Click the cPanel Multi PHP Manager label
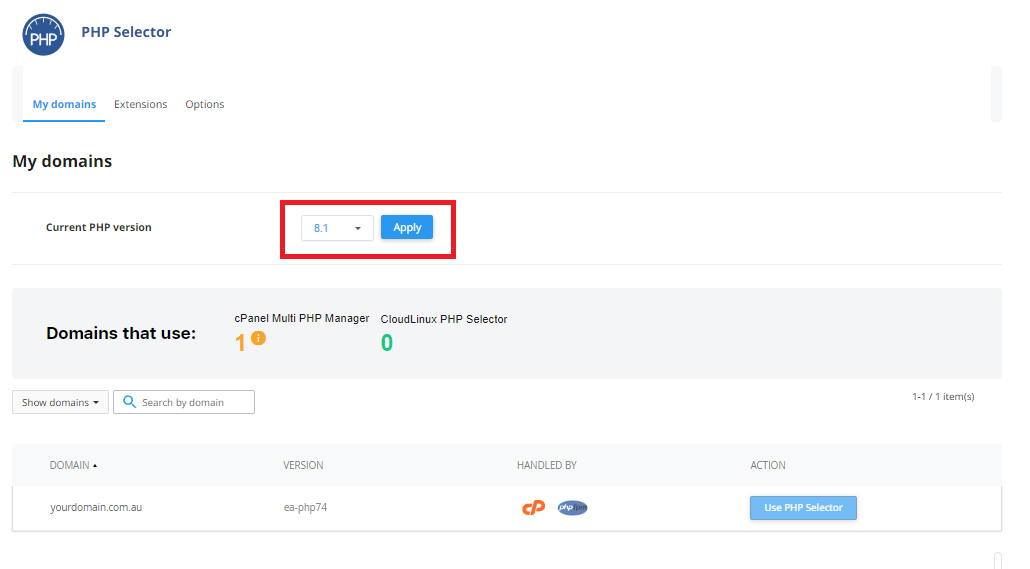 tap(302, 318)
